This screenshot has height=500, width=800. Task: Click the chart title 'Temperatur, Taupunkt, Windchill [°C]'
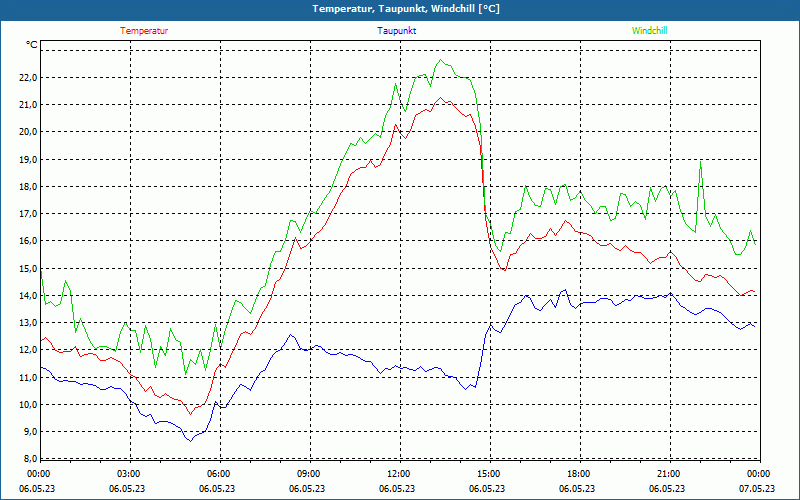[x=406, y=9]
